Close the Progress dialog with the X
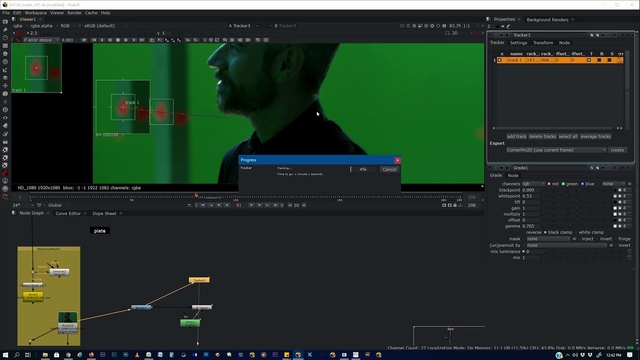 (397, 160)
